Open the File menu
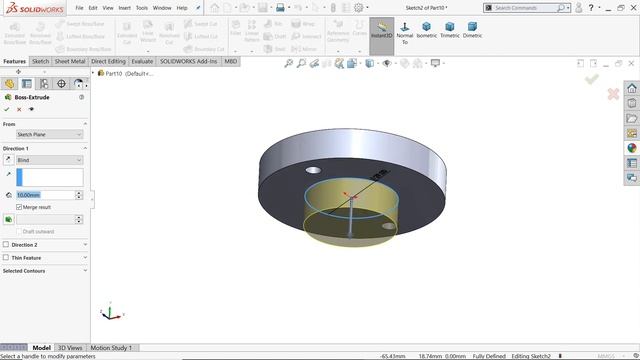Screen dimensions: 640x360 (79, 8)
